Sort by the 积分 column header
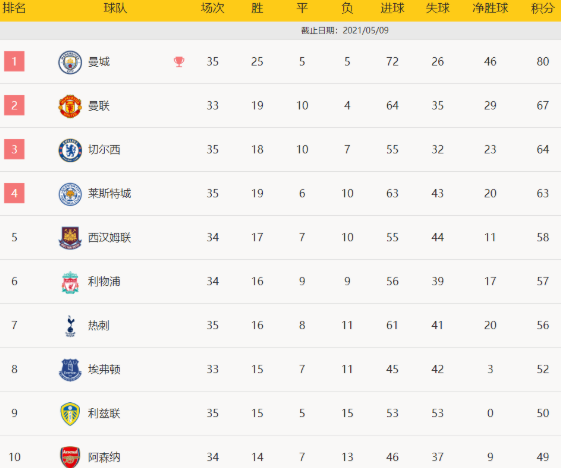 (x=542, y=8)
